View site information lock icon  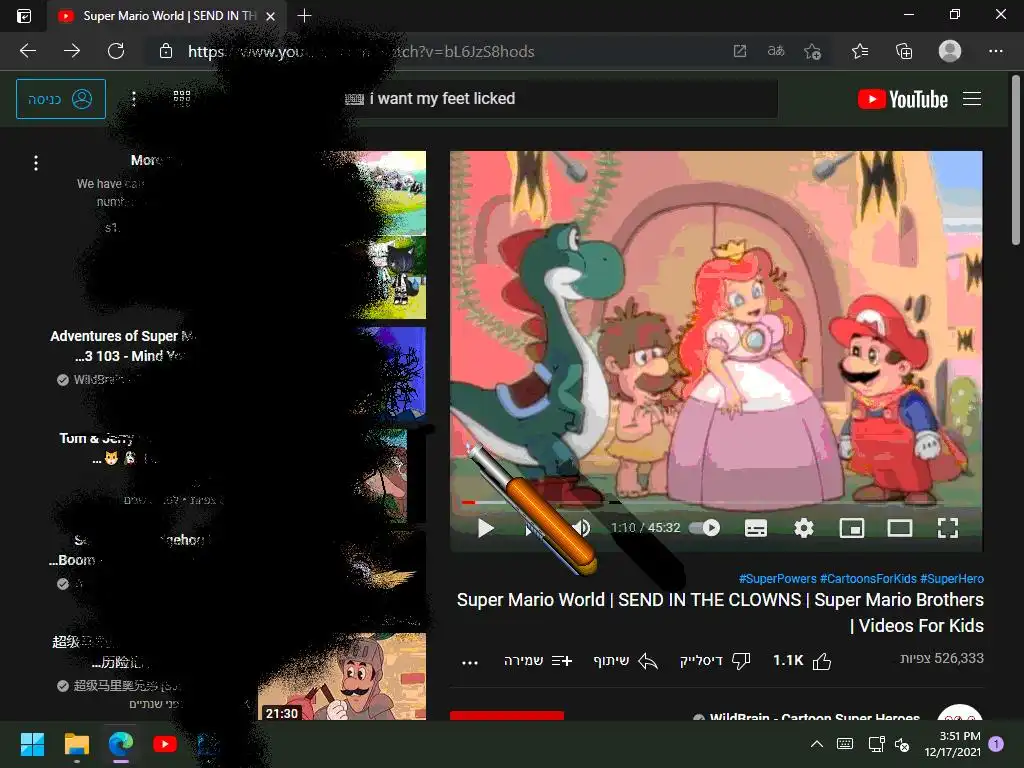(x=166, y=51)
